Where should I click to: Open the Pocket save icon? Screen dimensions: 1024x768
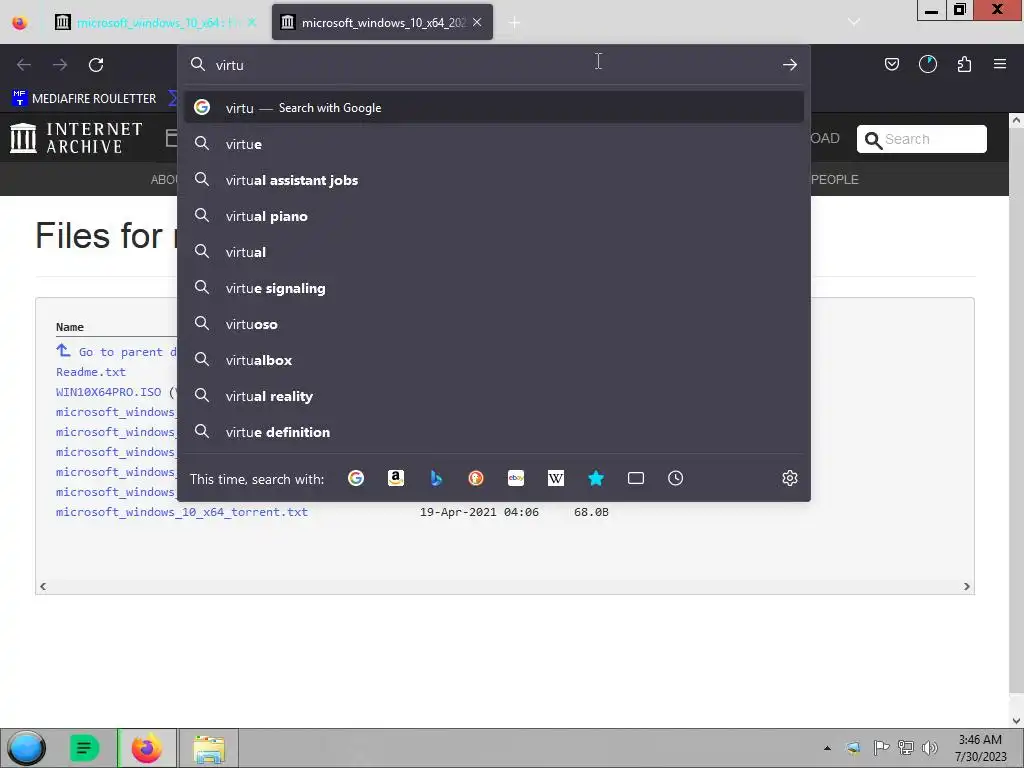(891, 64)
